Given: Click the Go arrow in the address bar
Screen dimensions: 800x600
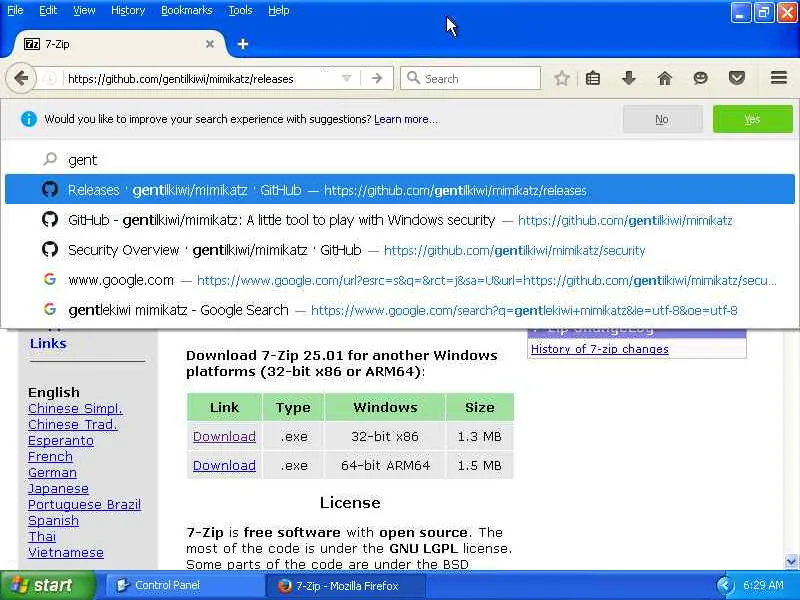Looking at the screenshot, I should tap(377, 79).
